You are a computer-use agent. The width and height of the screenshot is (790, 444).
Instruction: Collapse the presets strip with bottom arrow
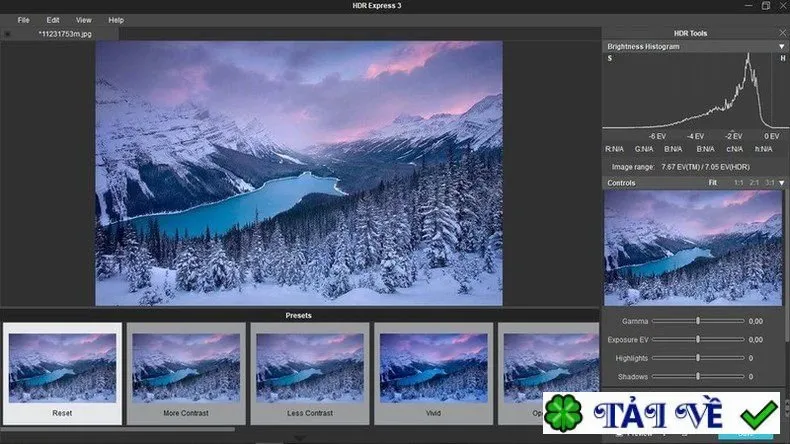[299, 438]
